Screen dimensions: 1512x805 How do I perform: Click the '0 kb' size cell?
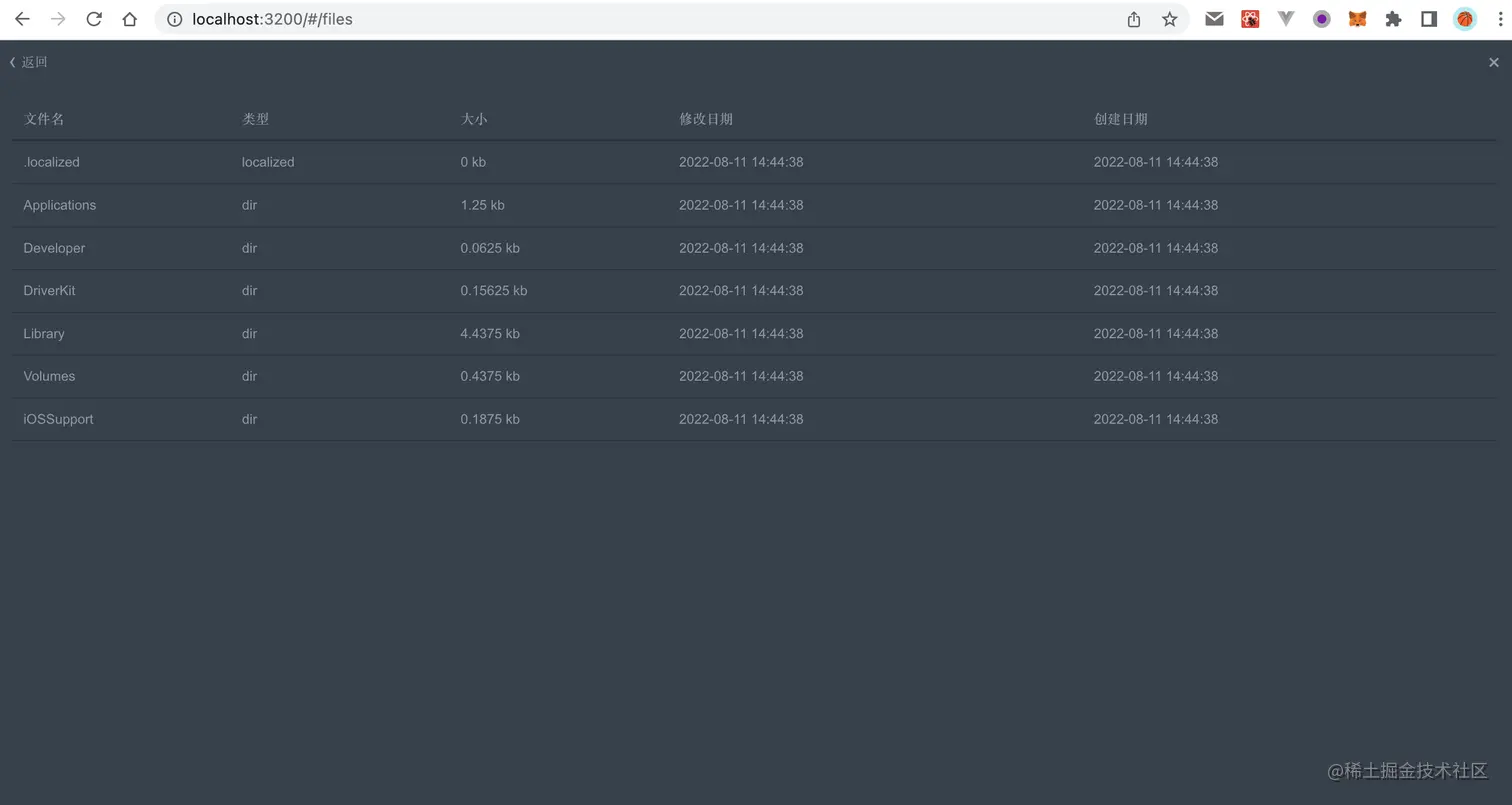coord(473,162)
